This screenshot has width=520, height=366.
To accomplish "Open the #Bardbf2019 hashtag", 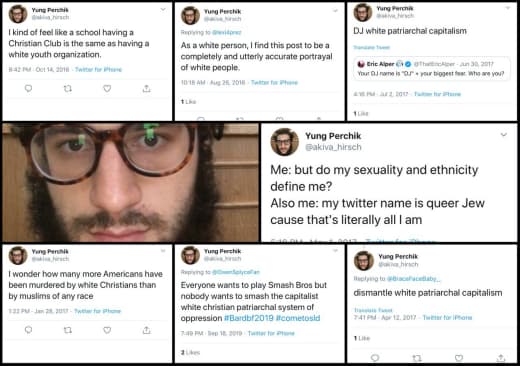I will 249,318.
